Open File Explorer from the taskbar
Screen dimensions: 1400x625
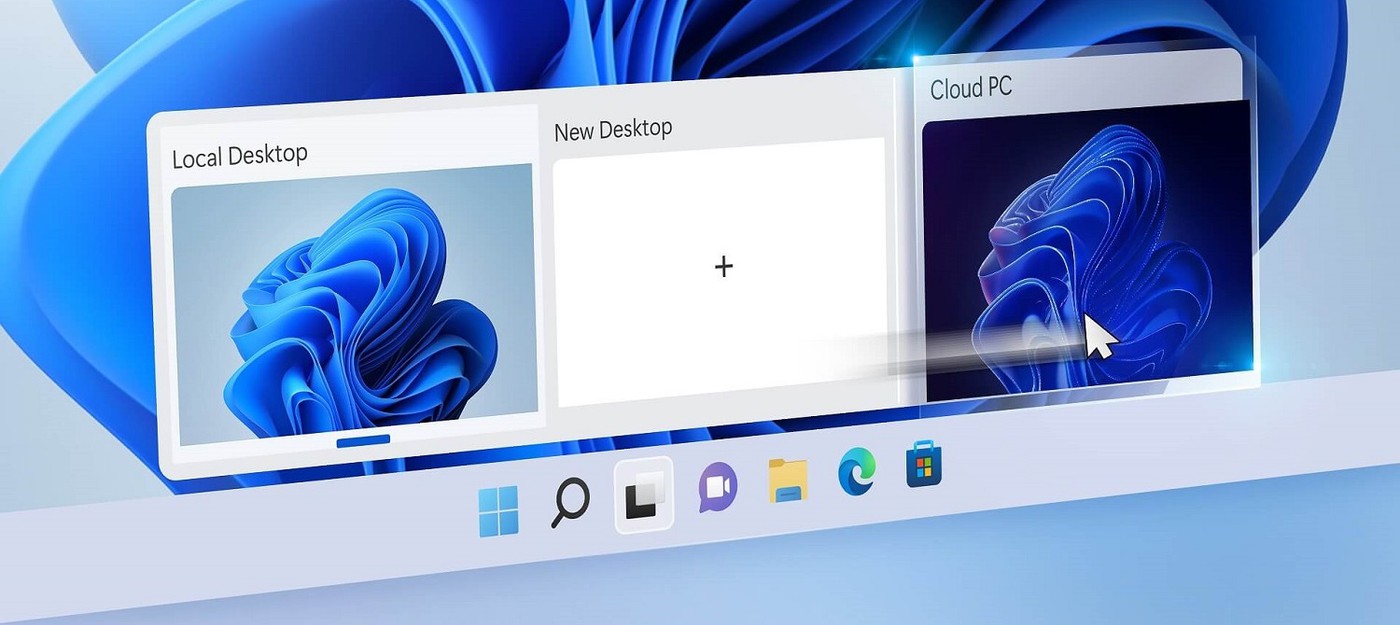pos(788,480)
